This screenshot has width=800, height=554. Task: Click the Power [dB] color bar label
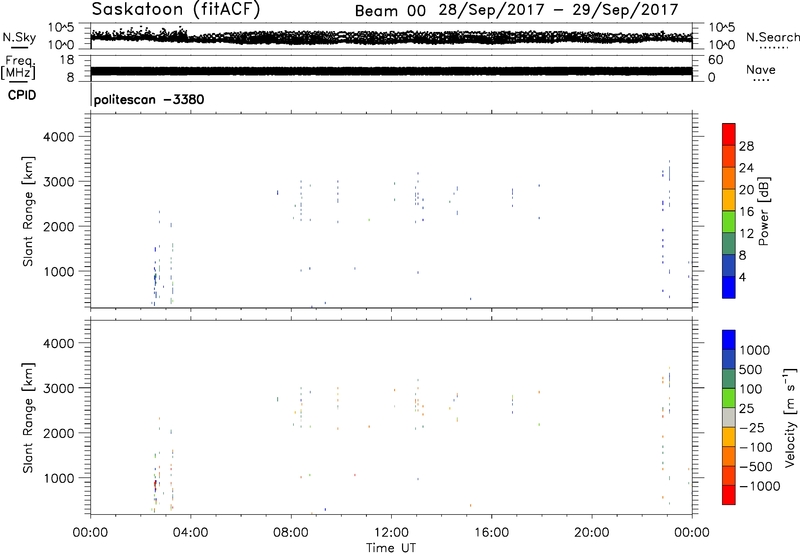(x=763, y=211)
